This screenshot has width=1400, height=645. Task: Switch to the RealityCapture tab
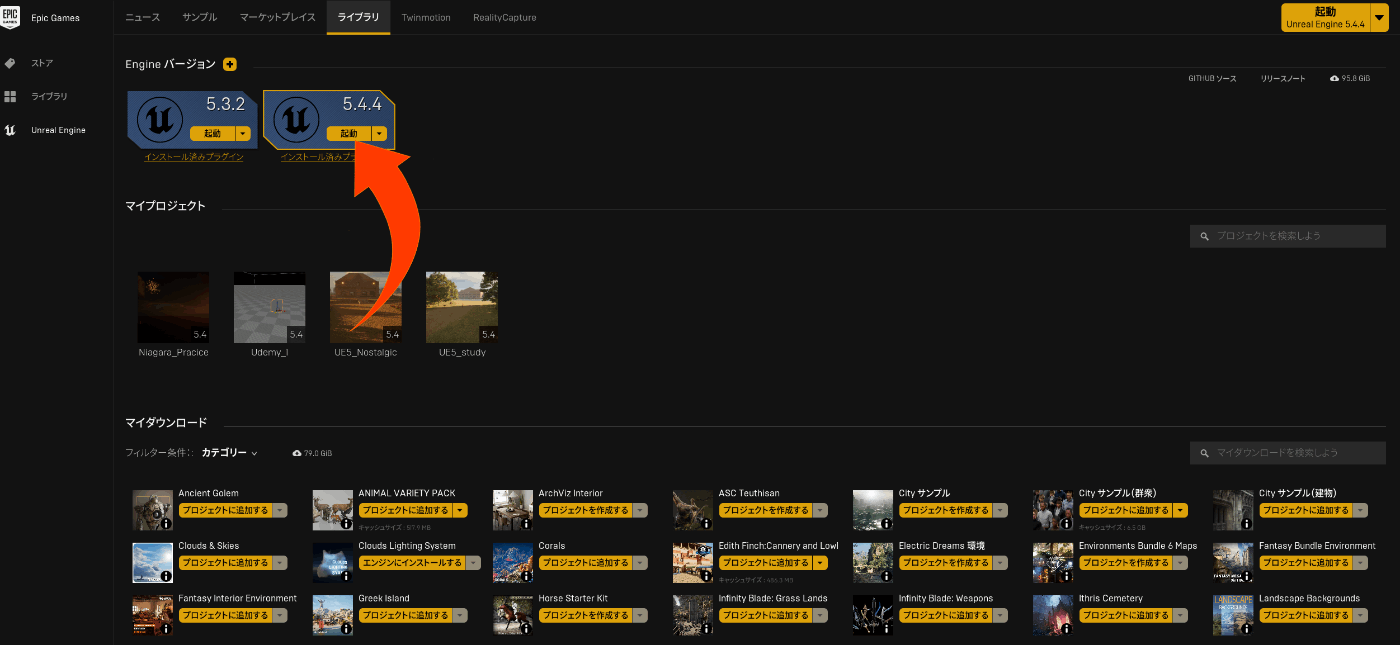(x=505, y=17)
